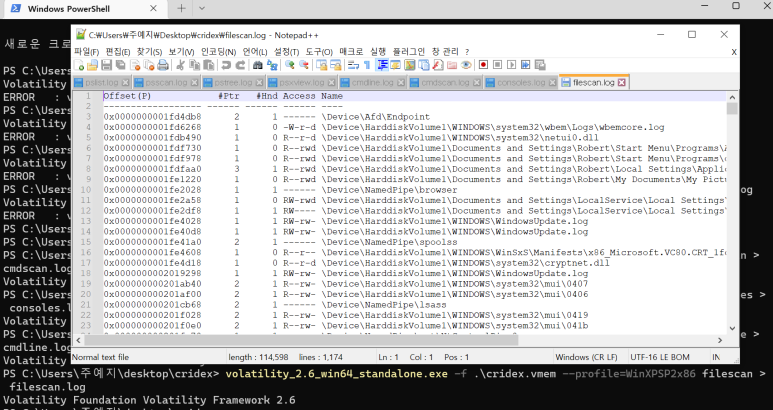Viewport: 773px width, 410px height.
Task: Undo the last edit via toolbar arrow
Action: [x=226, y=65]
